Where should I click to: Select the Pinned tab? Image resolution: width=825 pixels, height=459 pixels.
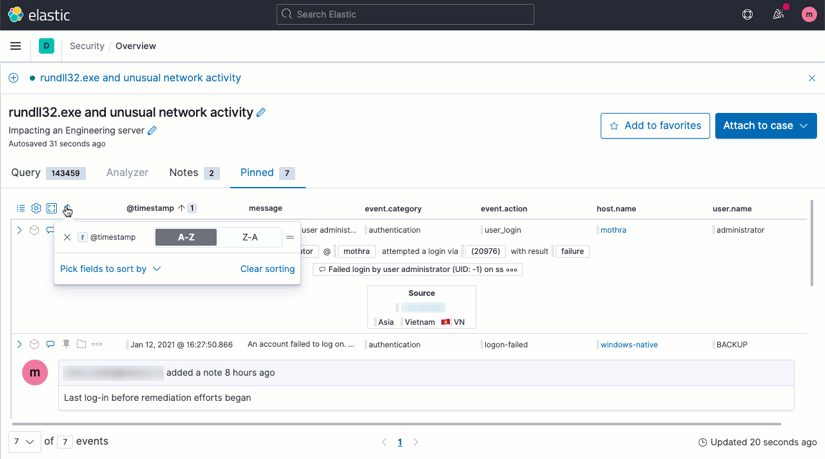tap(267, 173)
